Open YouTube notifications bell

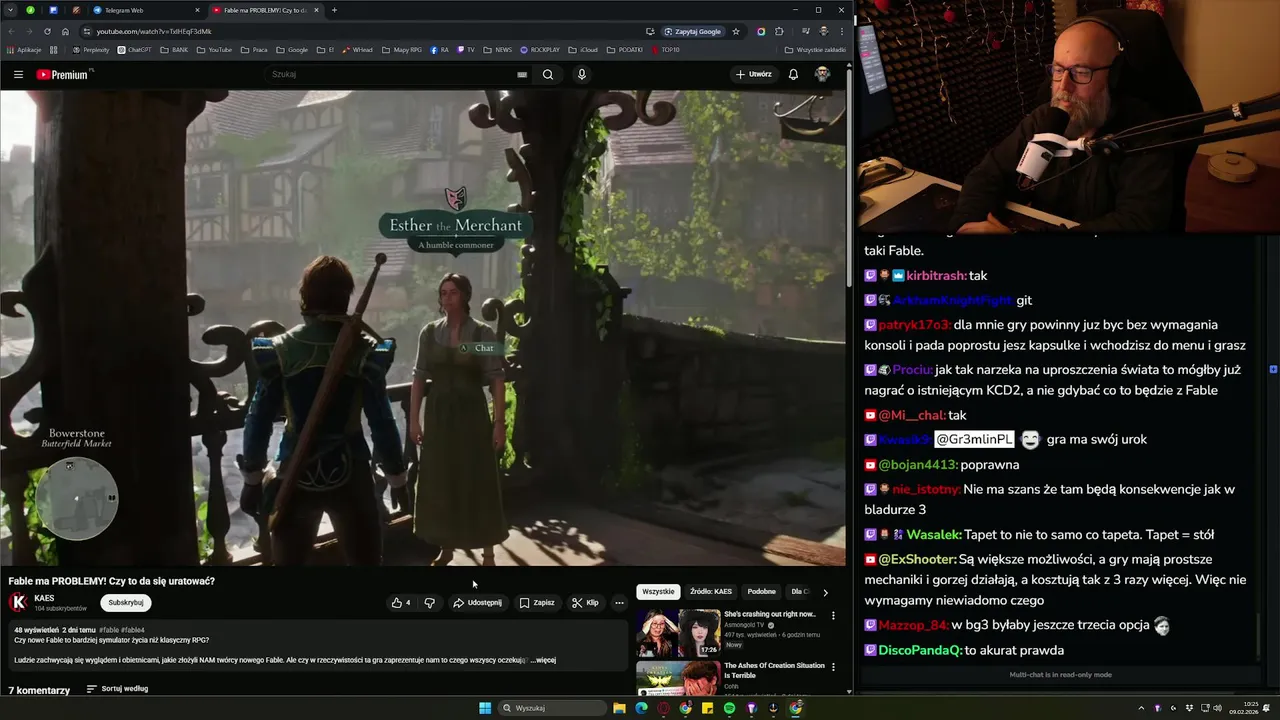coord(793,74)
